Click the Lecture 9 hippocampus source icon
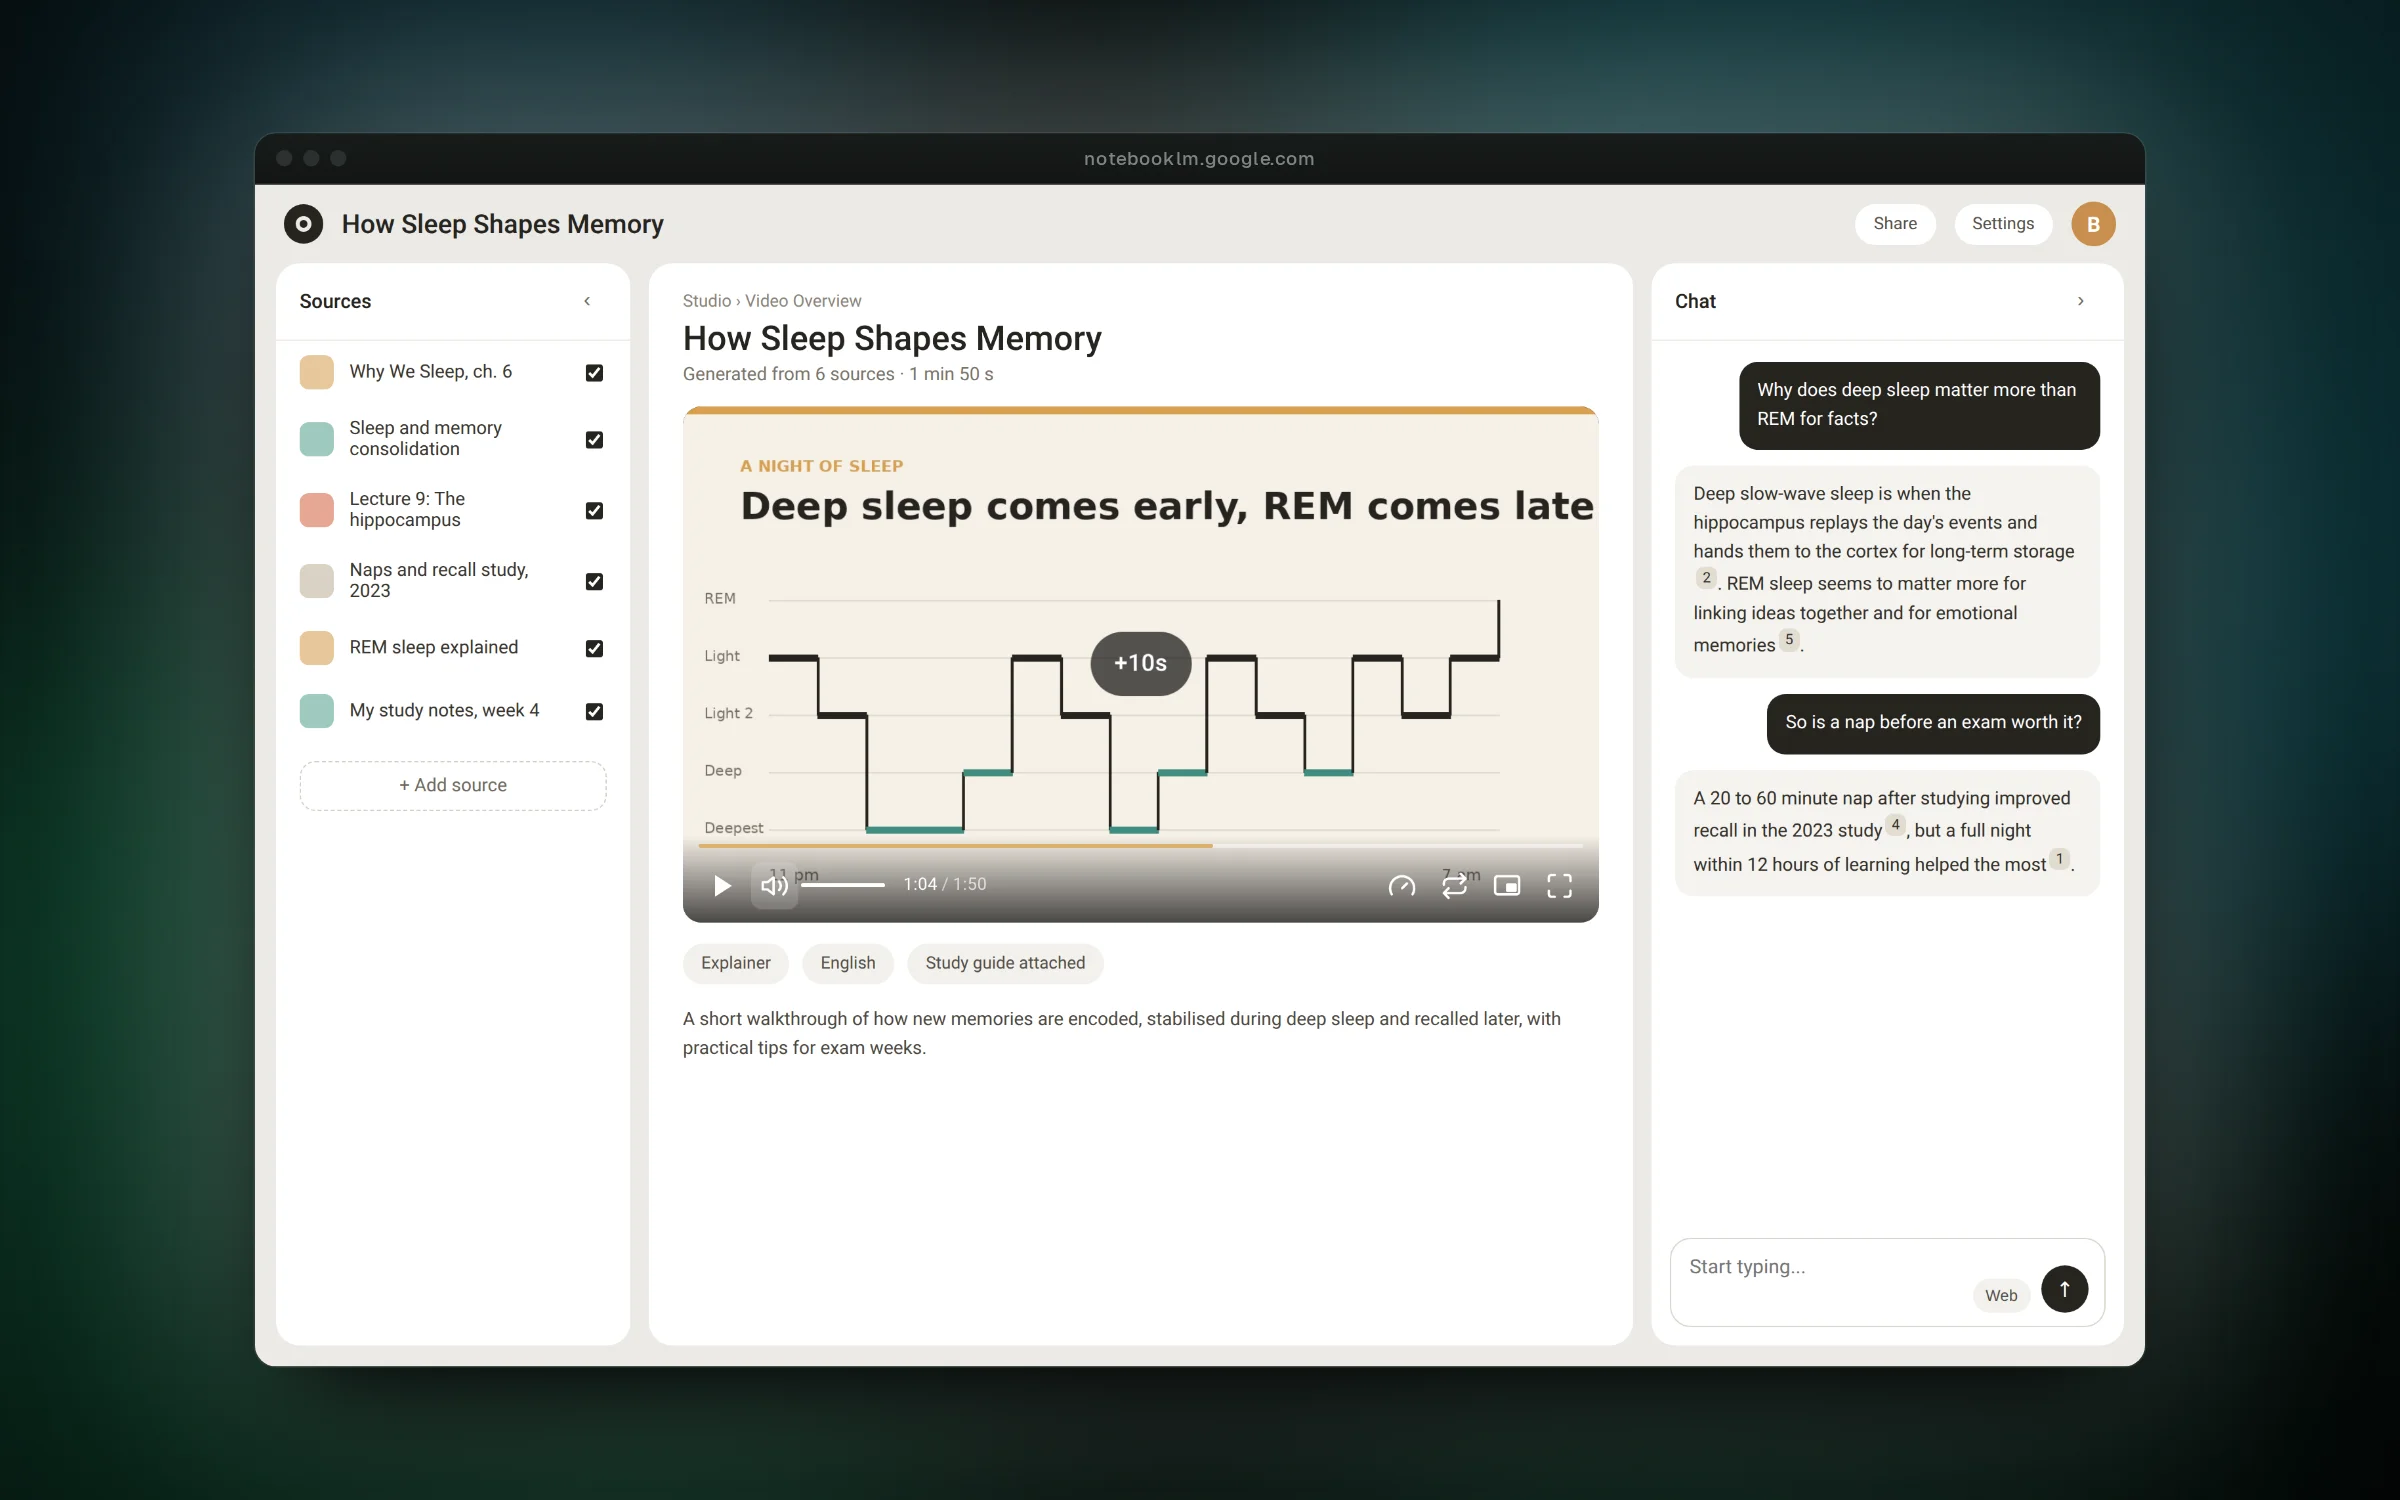The height and width of the screenshot is (1500, 2400). point(317,510)
